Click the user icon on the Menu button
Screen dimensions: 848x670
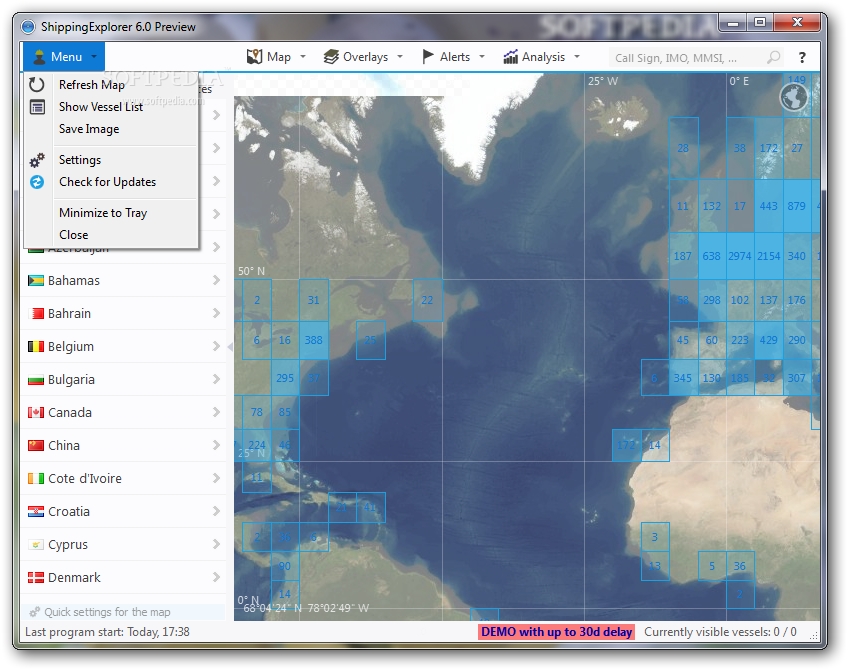click(39, 56)
